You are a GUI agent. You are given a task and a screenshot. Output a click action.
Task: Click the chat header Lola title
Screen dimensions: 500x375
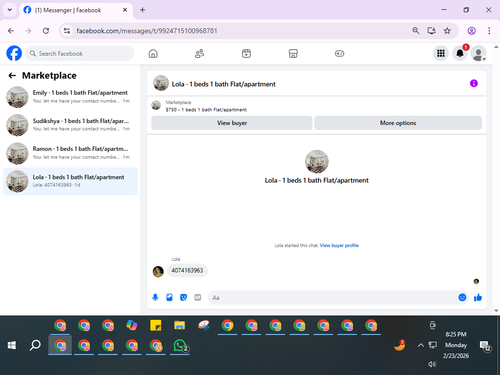(x=223, y=84)
